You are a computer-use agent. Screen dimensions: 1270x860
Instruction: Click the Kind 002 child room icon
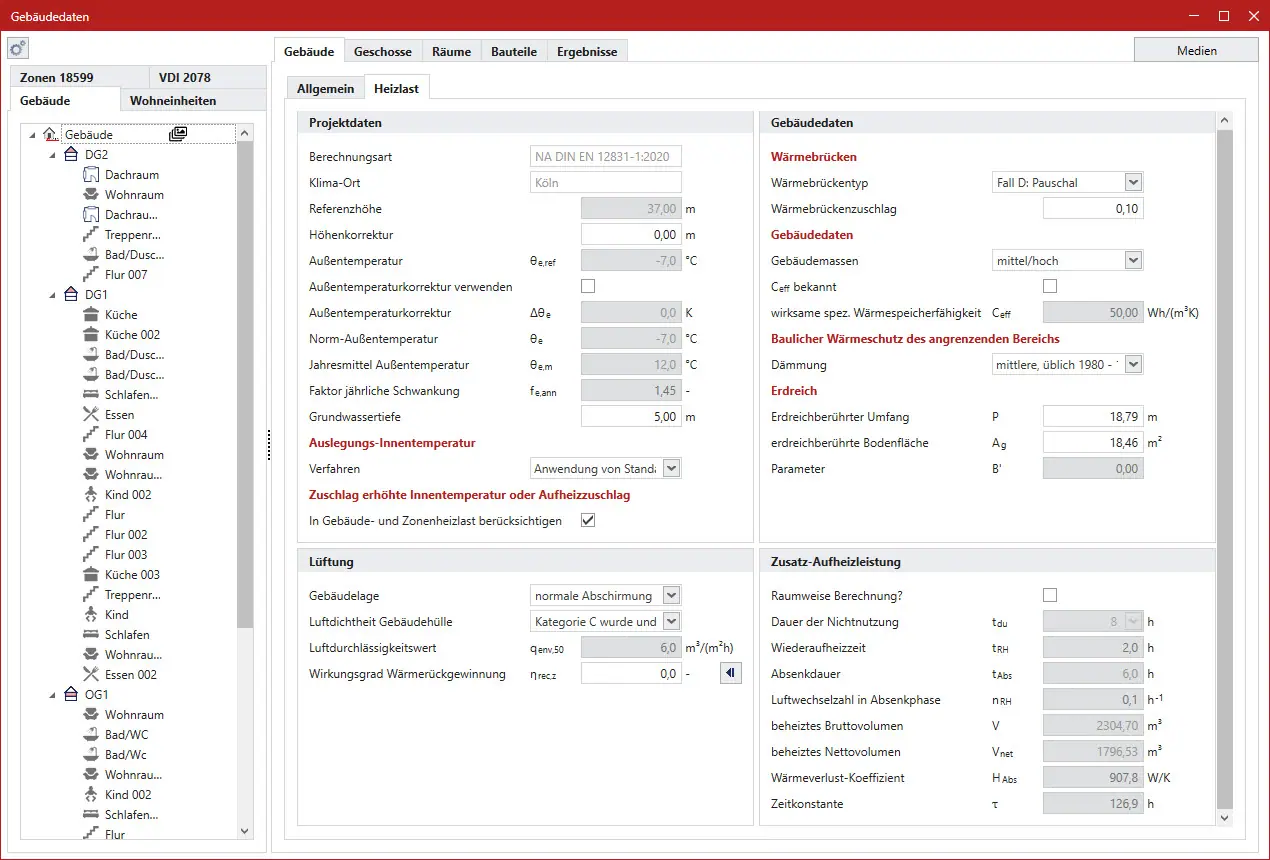pyautogui.click(x=90, y=495)
